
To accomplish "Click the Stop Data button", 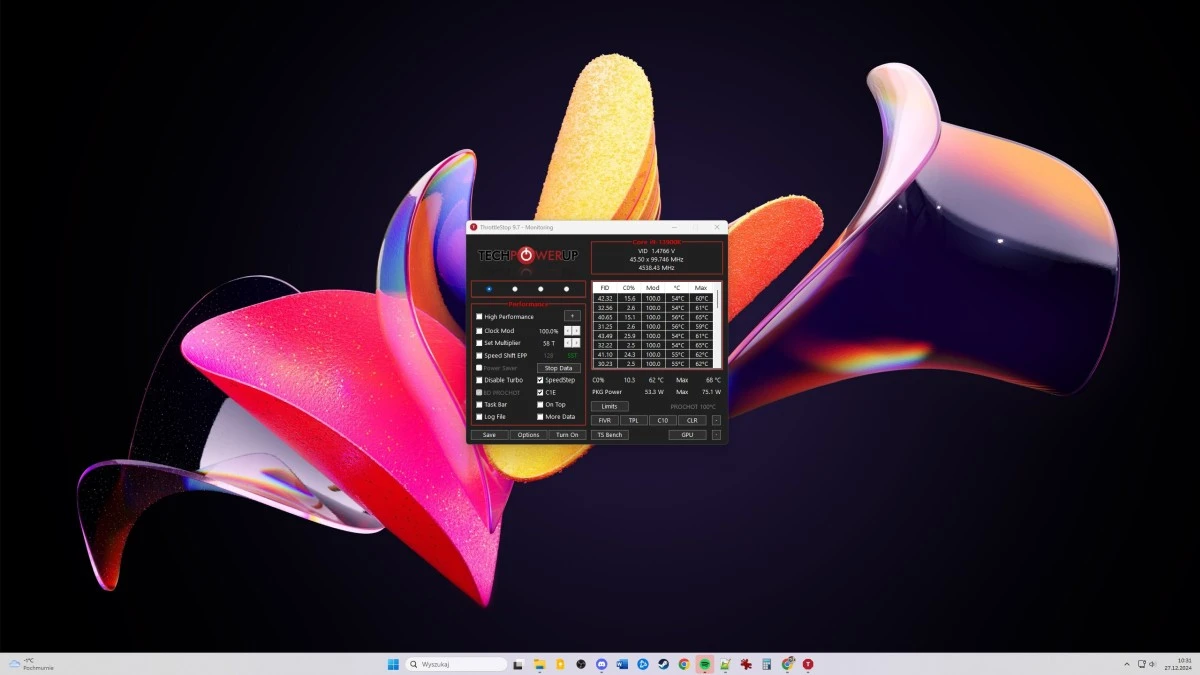I will pyautogui.click(x=558, y=368).
